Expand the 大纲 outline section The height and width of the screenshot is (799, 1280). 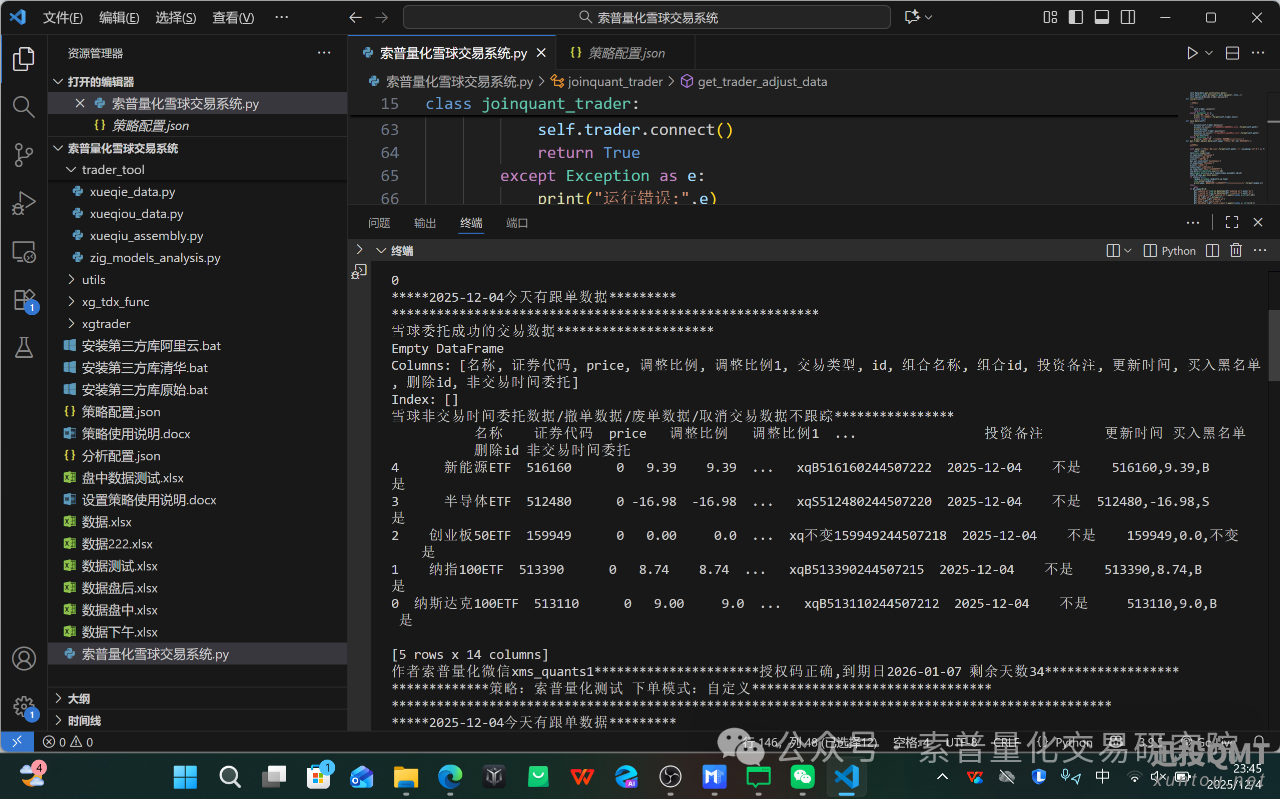79,699
